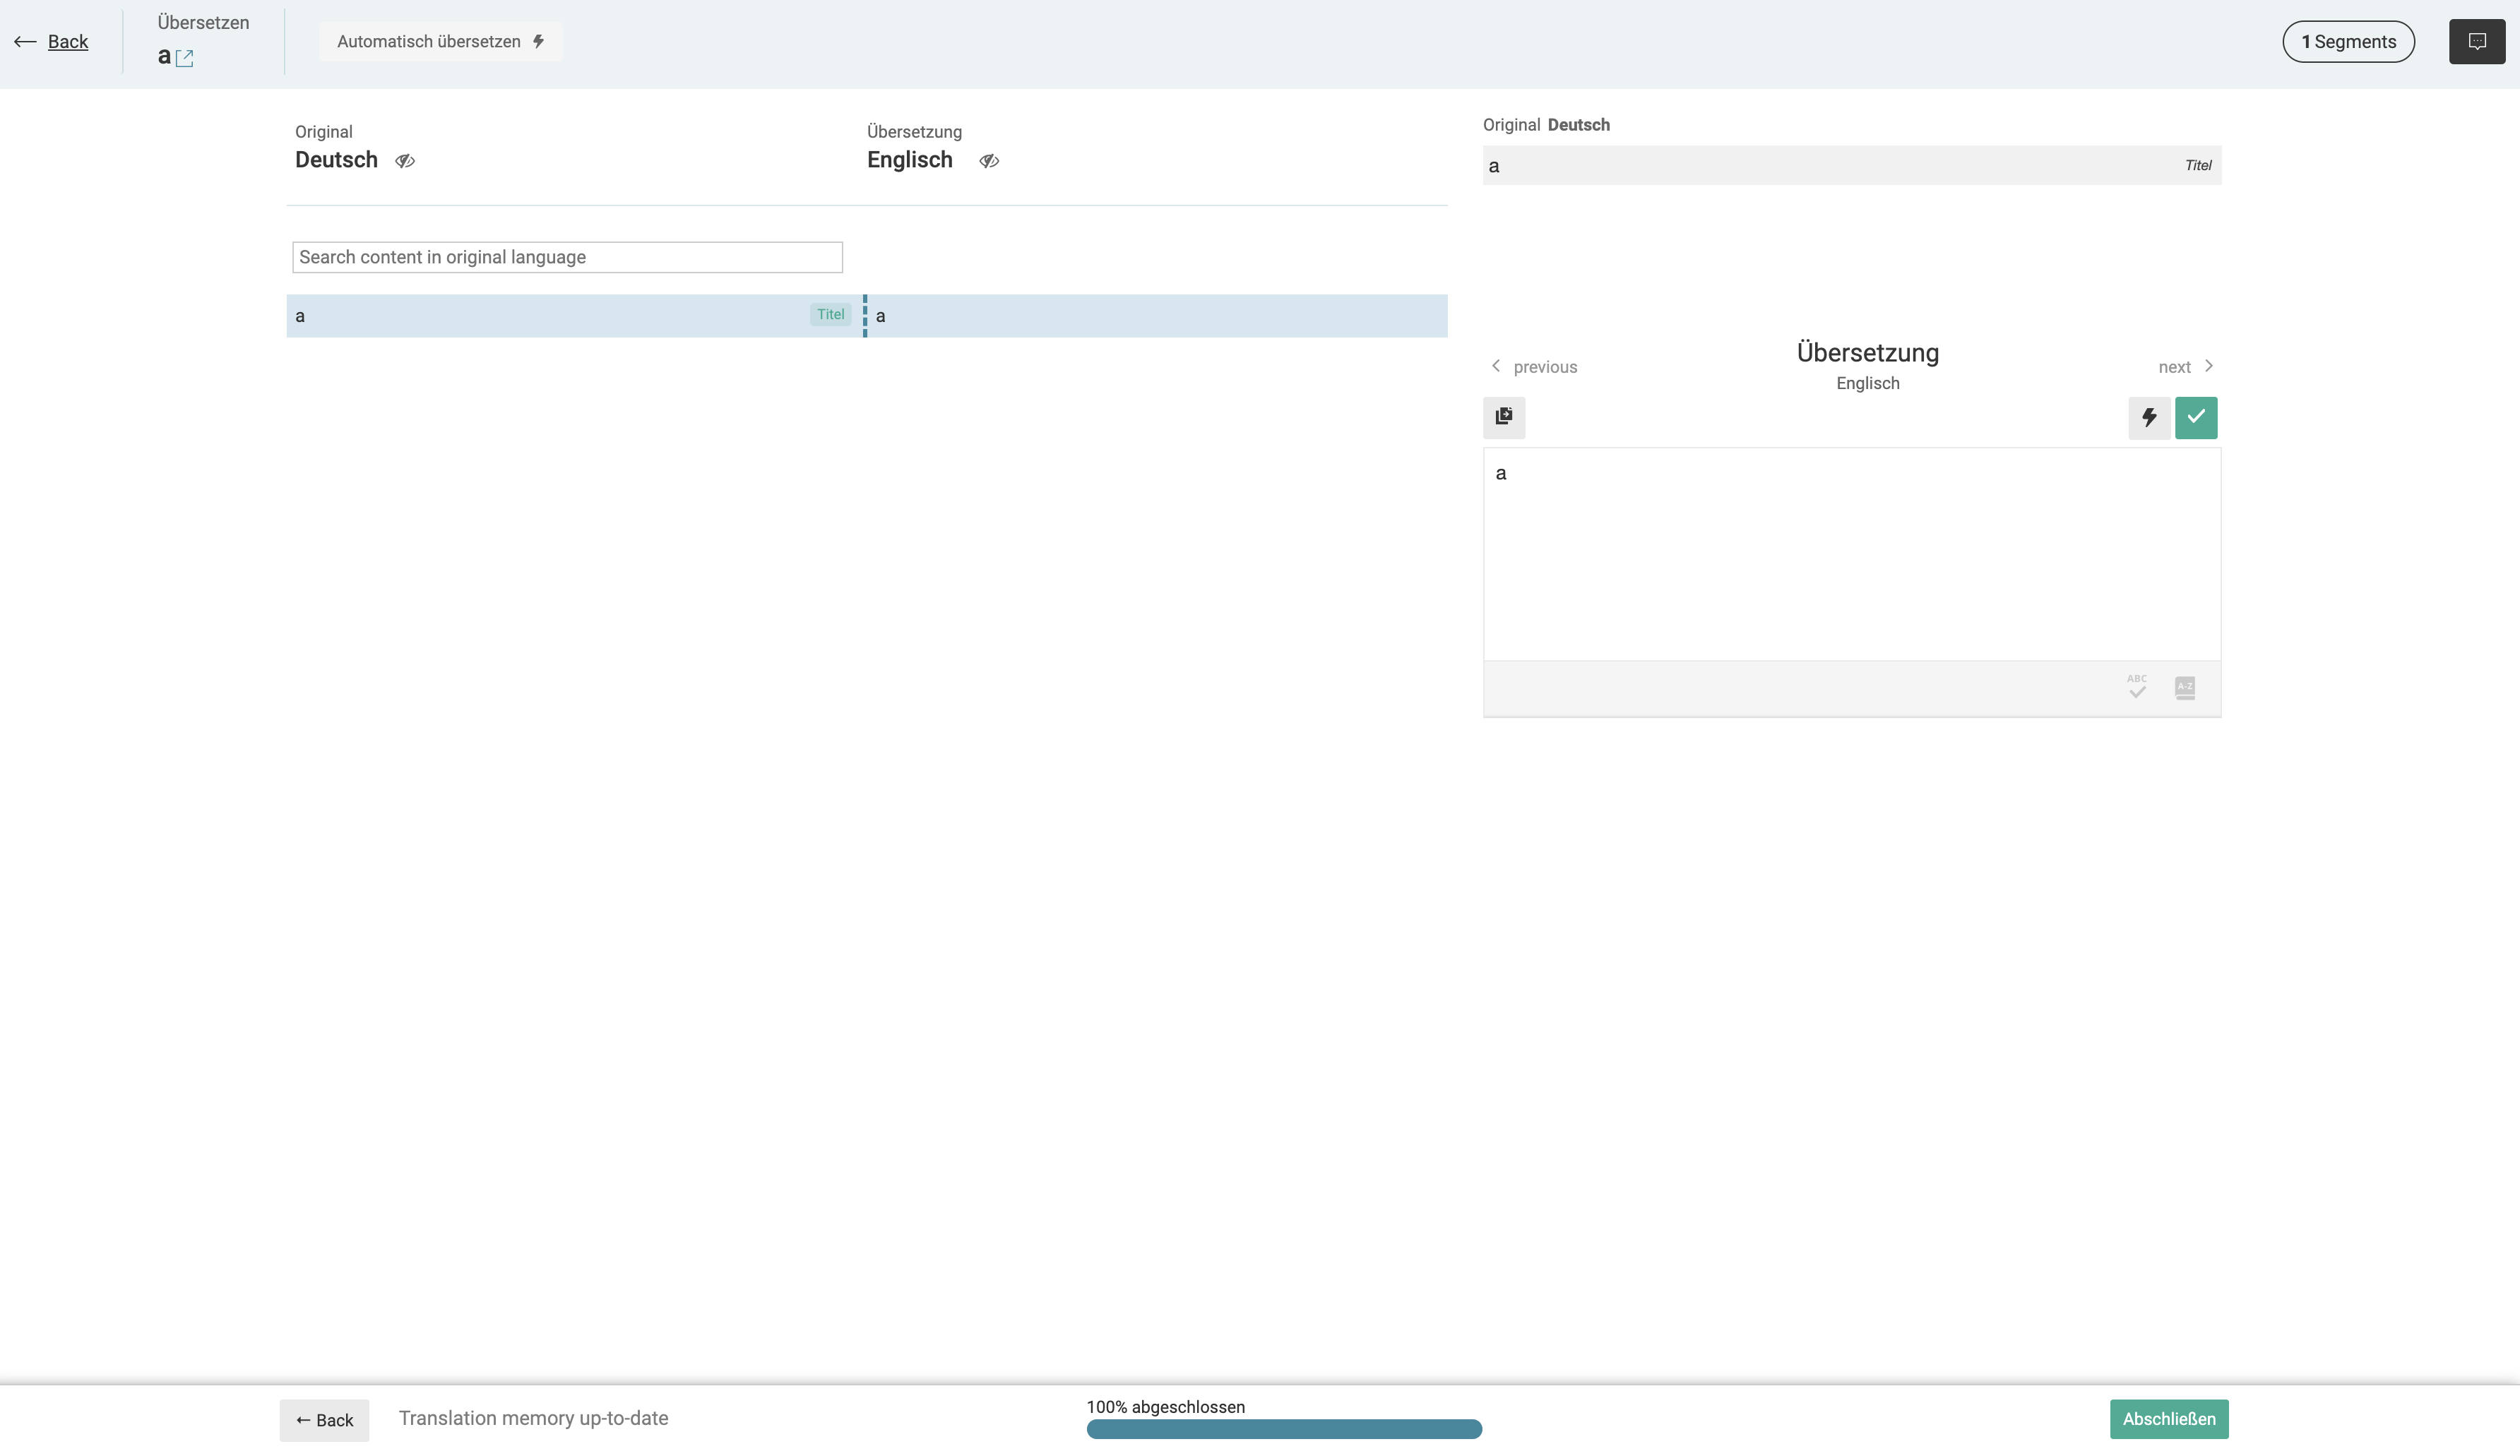Click the comments panel icon in top right
Viewport: 2520px width, 1456px height.
2476,42
